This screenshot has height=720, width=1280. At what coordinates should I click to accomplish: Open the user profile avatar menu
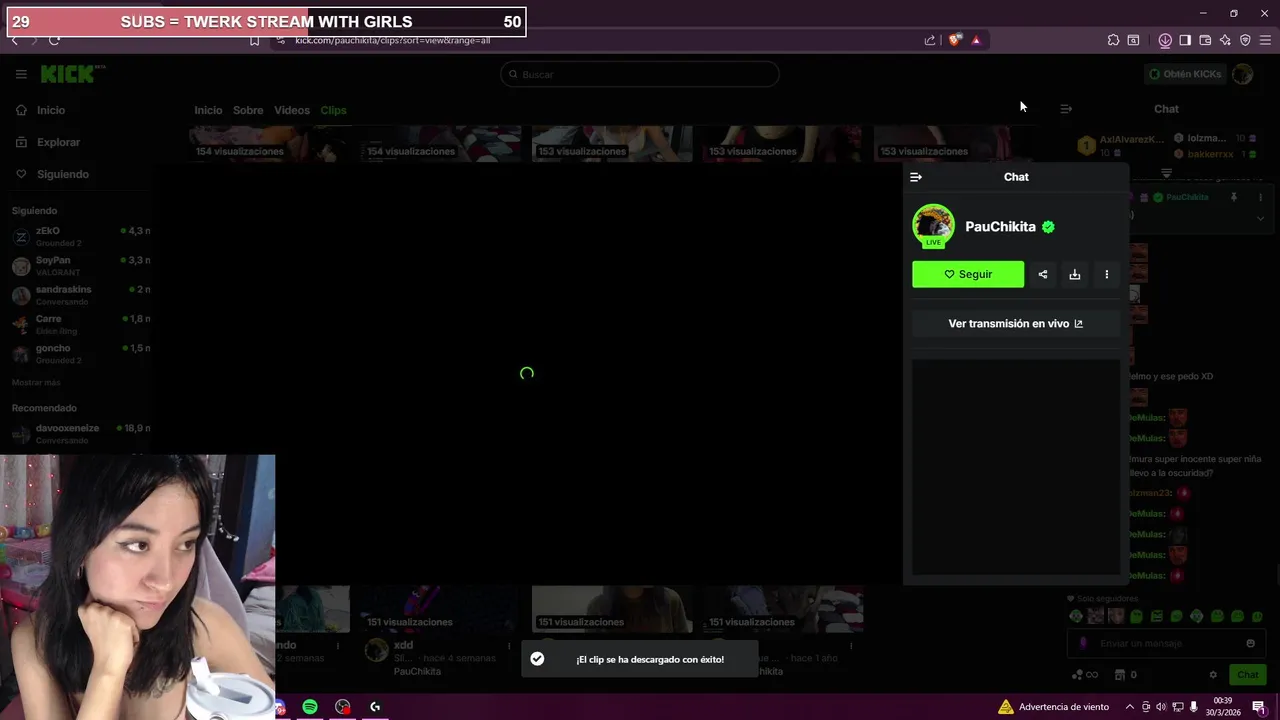tap(1243, 74)
